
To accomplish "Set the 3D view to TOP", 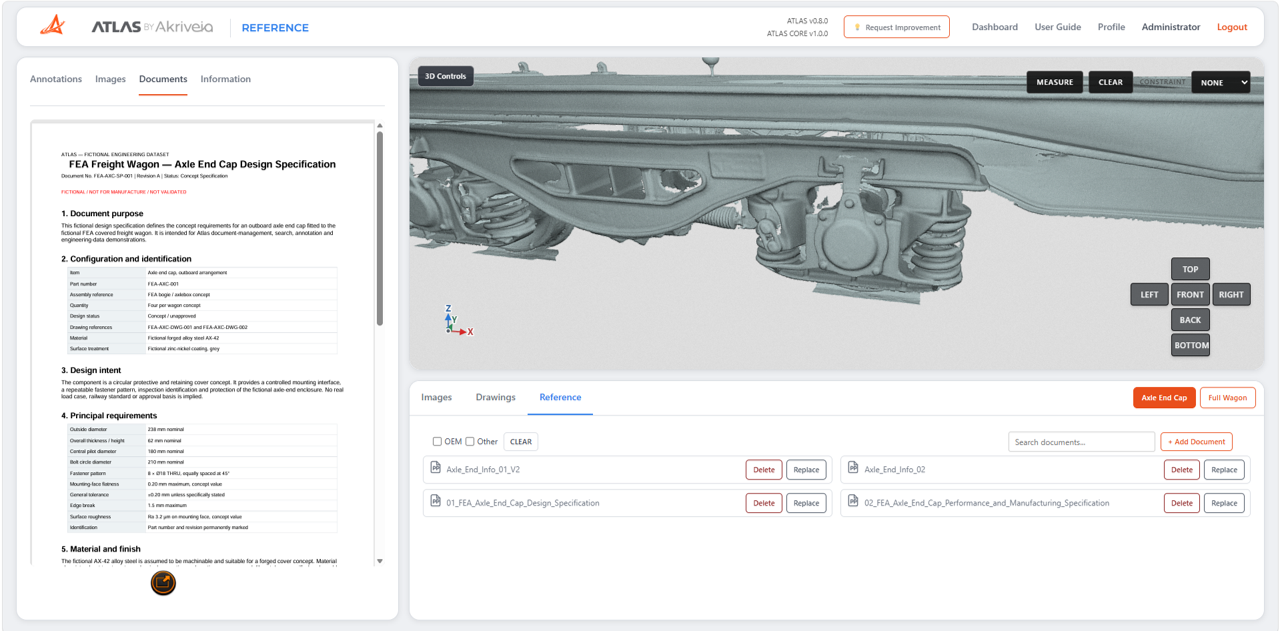I will (1190, 269).
